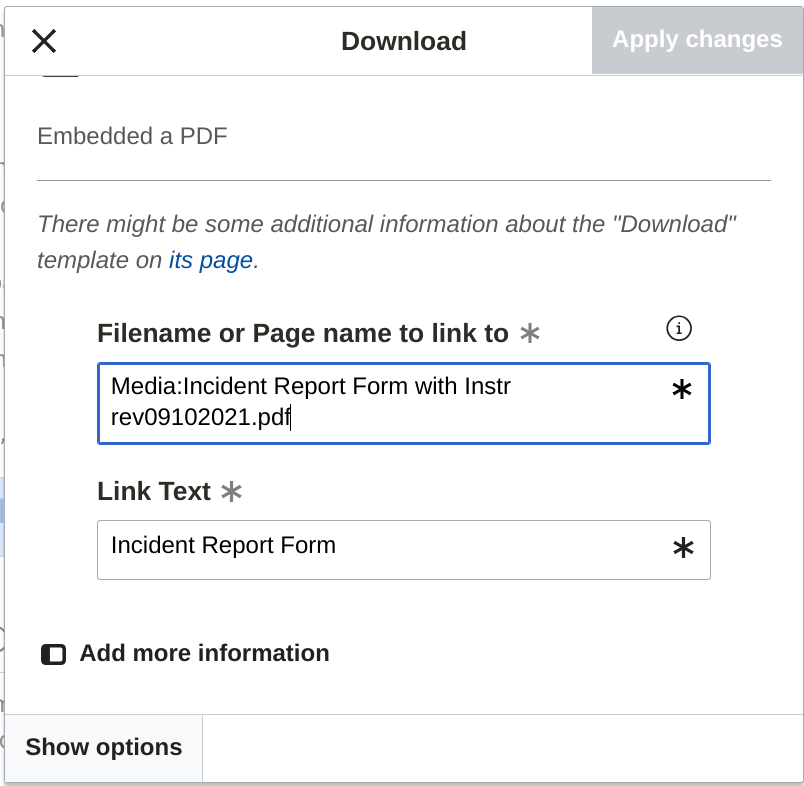
Task: Click the black asterisk in Link Text field
Action: (x=683, y=548)
